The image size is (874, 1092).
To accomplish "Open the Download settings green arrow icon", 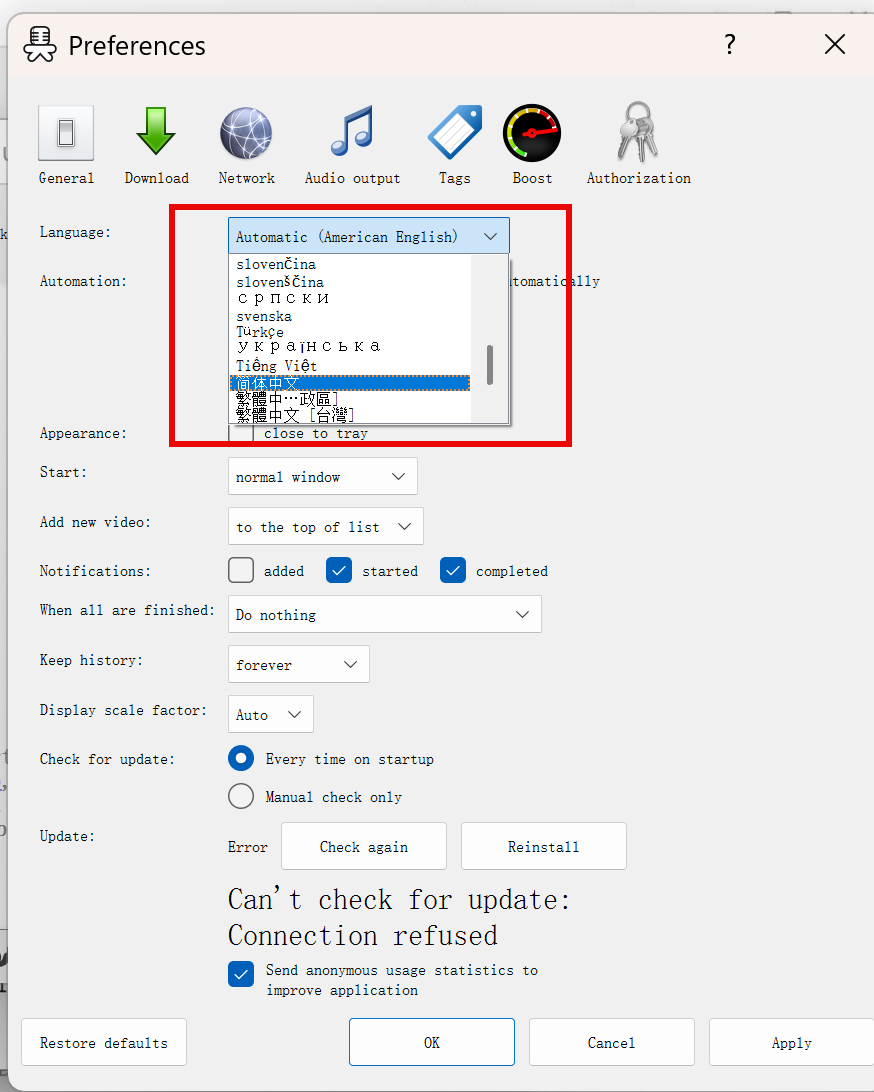I will [156, 134].
